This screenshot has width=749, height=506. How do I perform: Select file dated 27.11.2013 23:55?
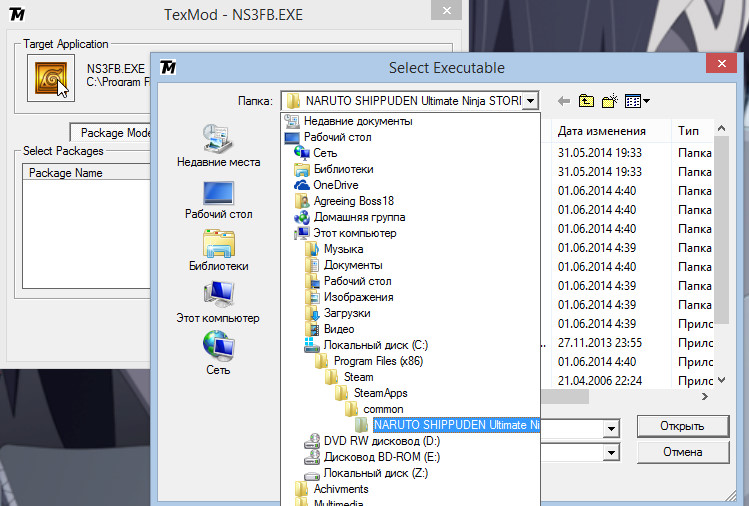pos(628,343)
